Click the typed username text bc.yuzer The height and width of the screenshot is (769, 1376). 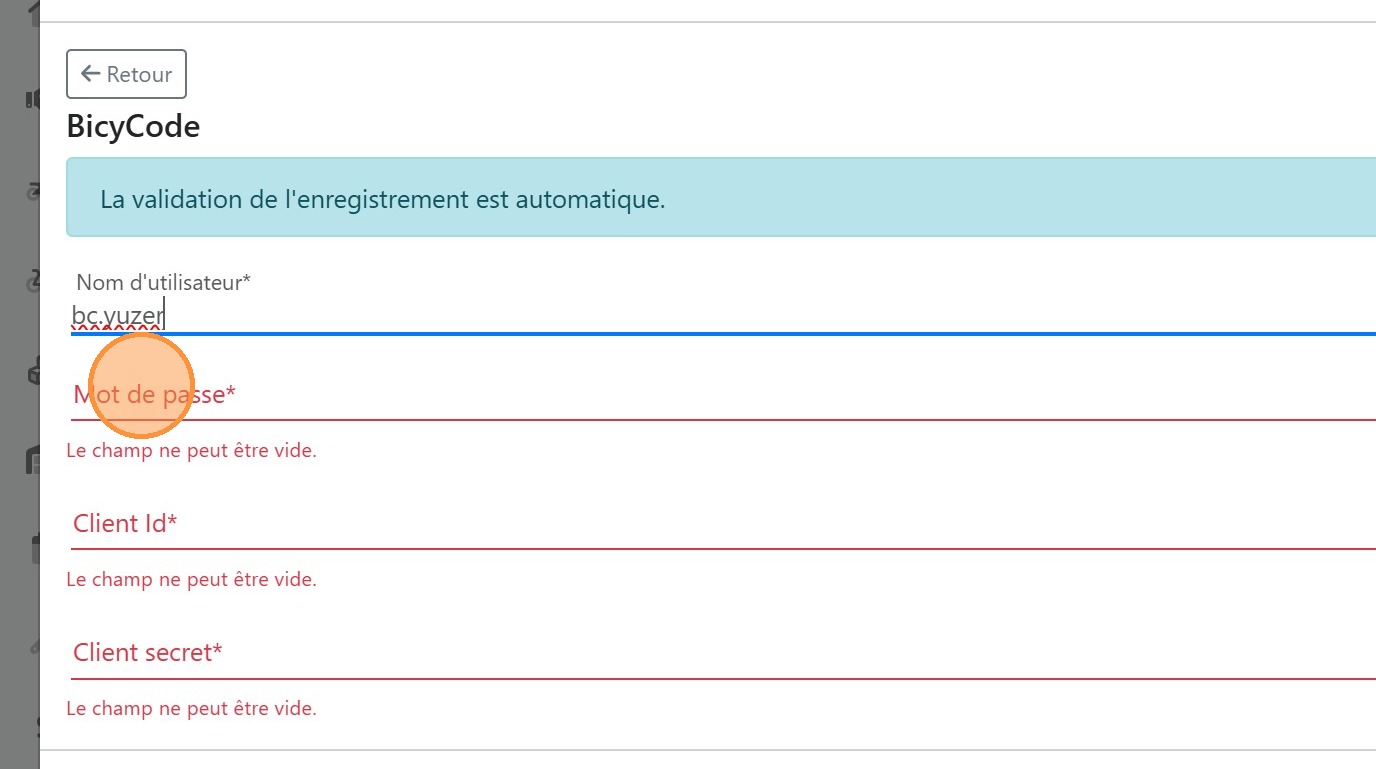117,316
